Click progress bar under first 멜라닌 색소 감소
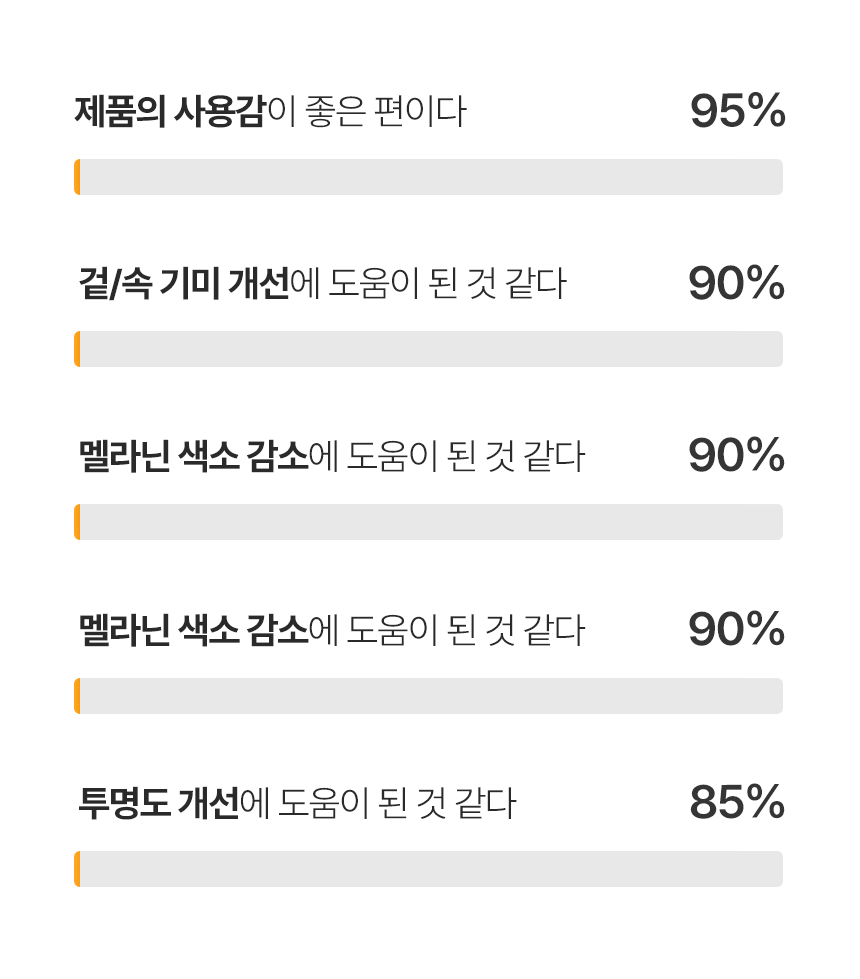860x979 pixels. point(430,522)
